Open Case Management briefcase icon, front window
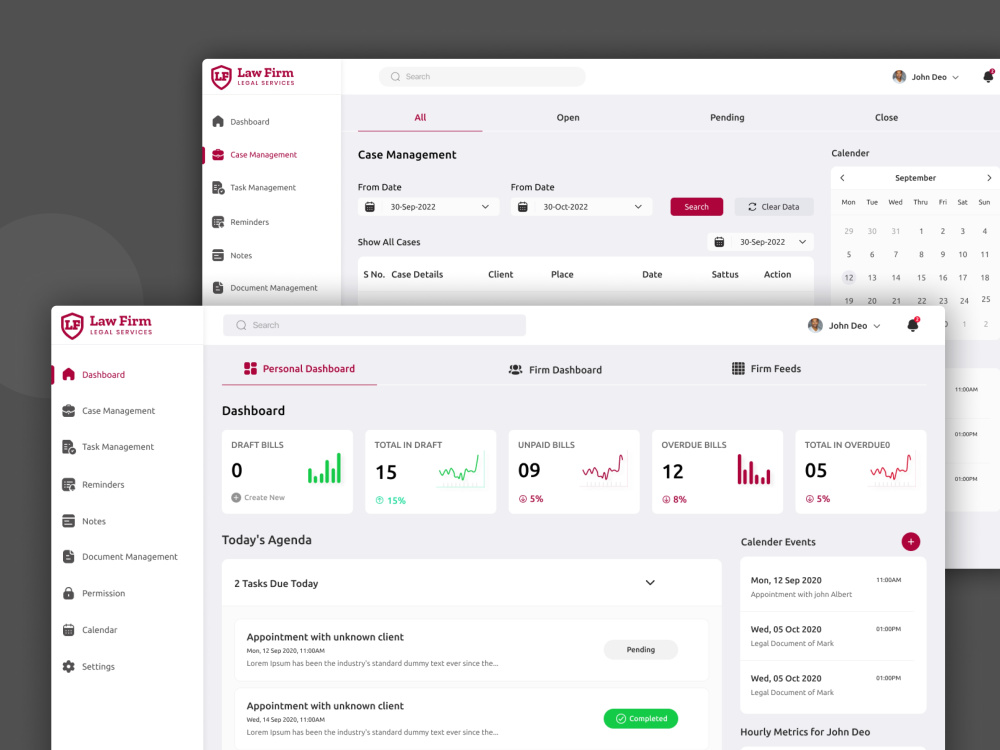 (x=68, y=411)
